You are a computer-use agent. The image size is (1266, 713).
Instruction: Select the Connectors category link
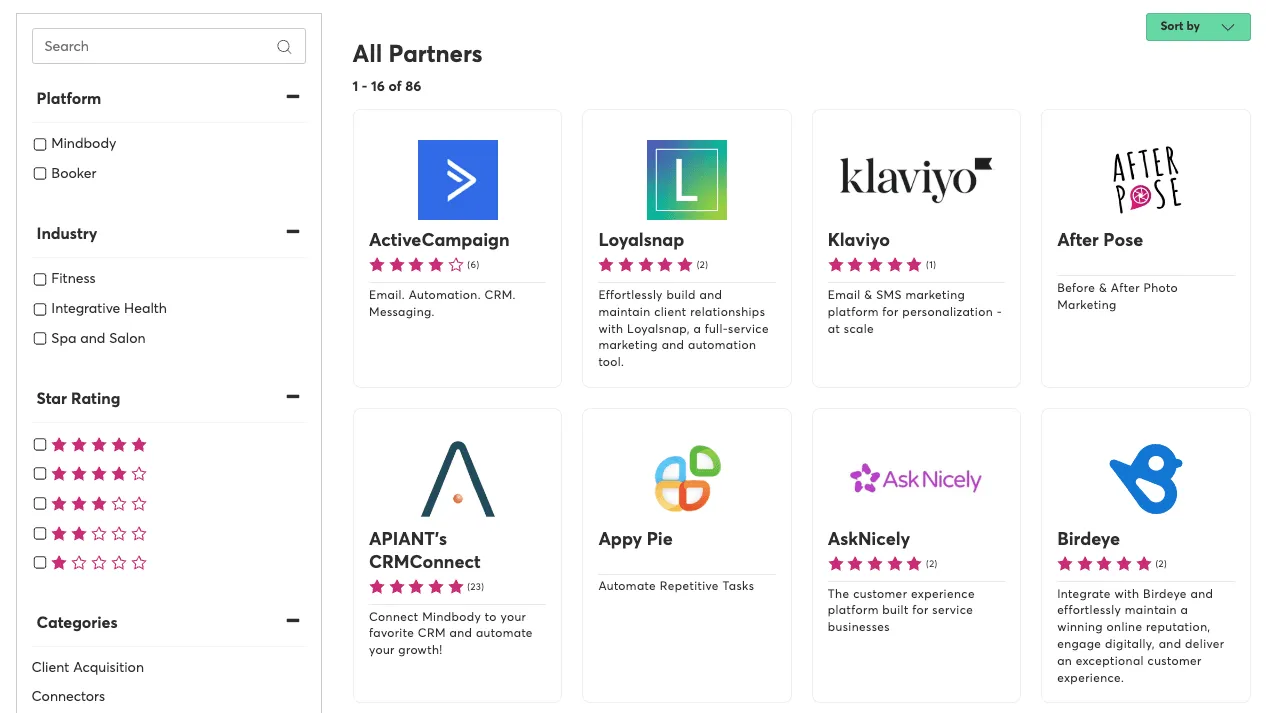[x=68, y=696]
